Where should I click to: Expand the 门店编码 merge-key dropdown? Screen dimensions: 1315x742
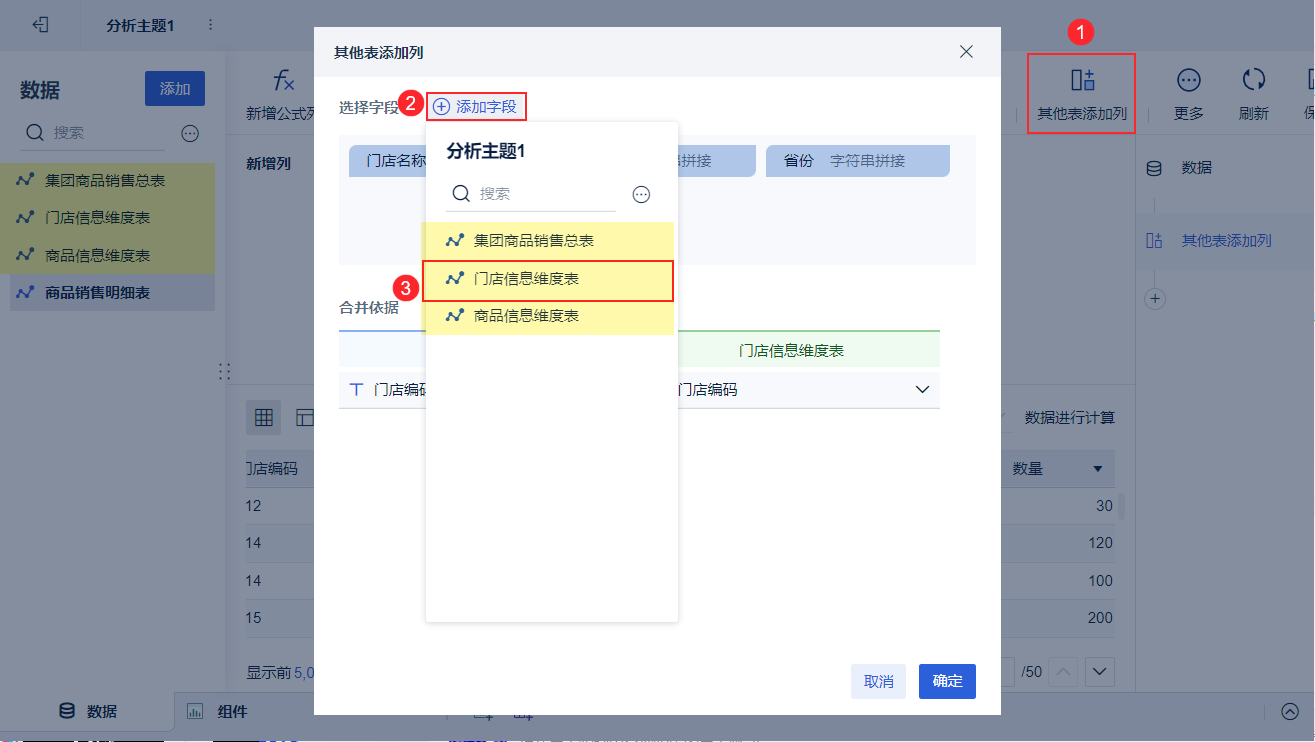[922, 390]
